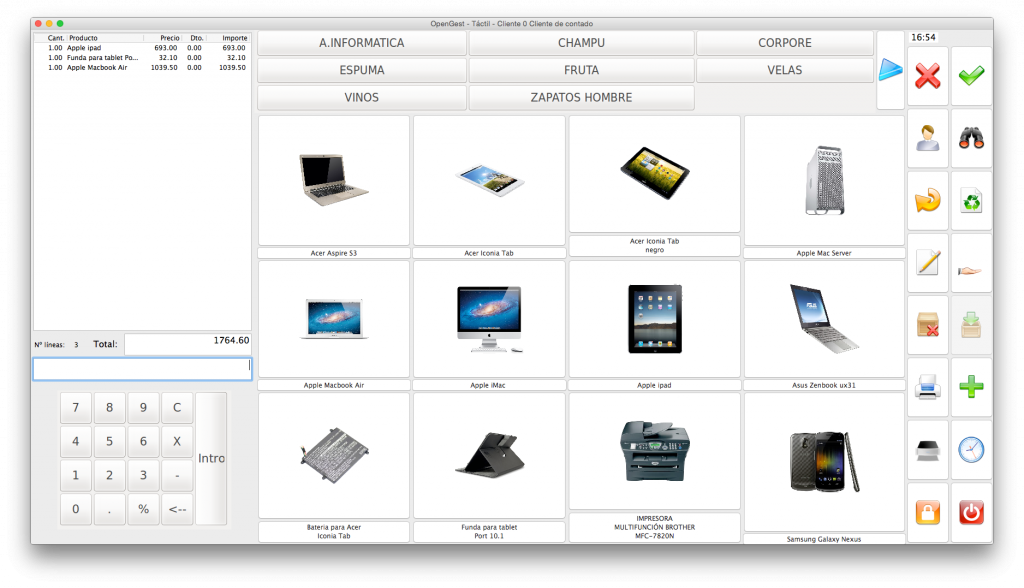Click the notepad with pencil icon

(x=927, y=263)
